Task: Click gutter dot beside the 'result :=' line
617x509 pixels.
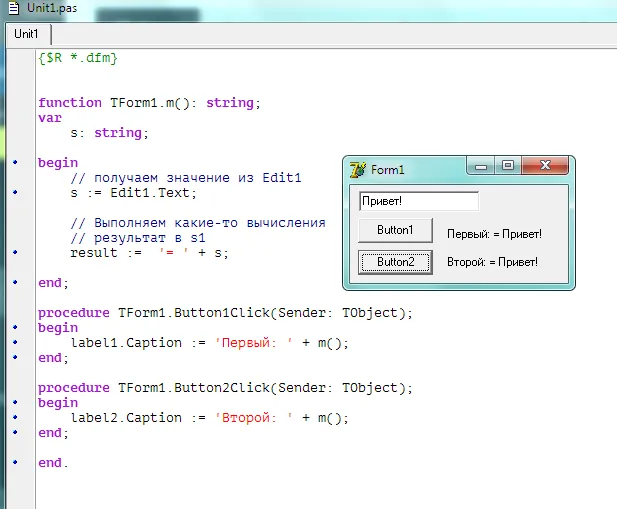Action: [15, 253]
